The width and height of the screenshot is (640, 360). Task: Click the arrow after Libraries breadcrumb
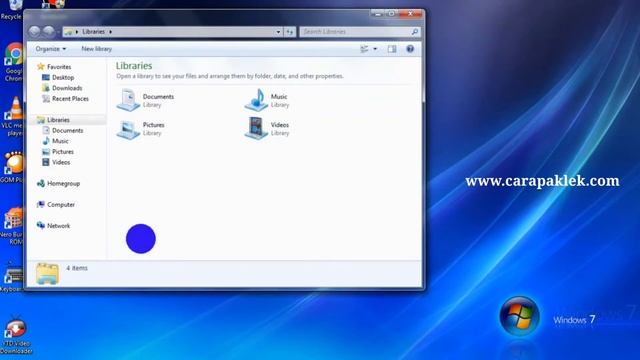[x=111, y=32]
